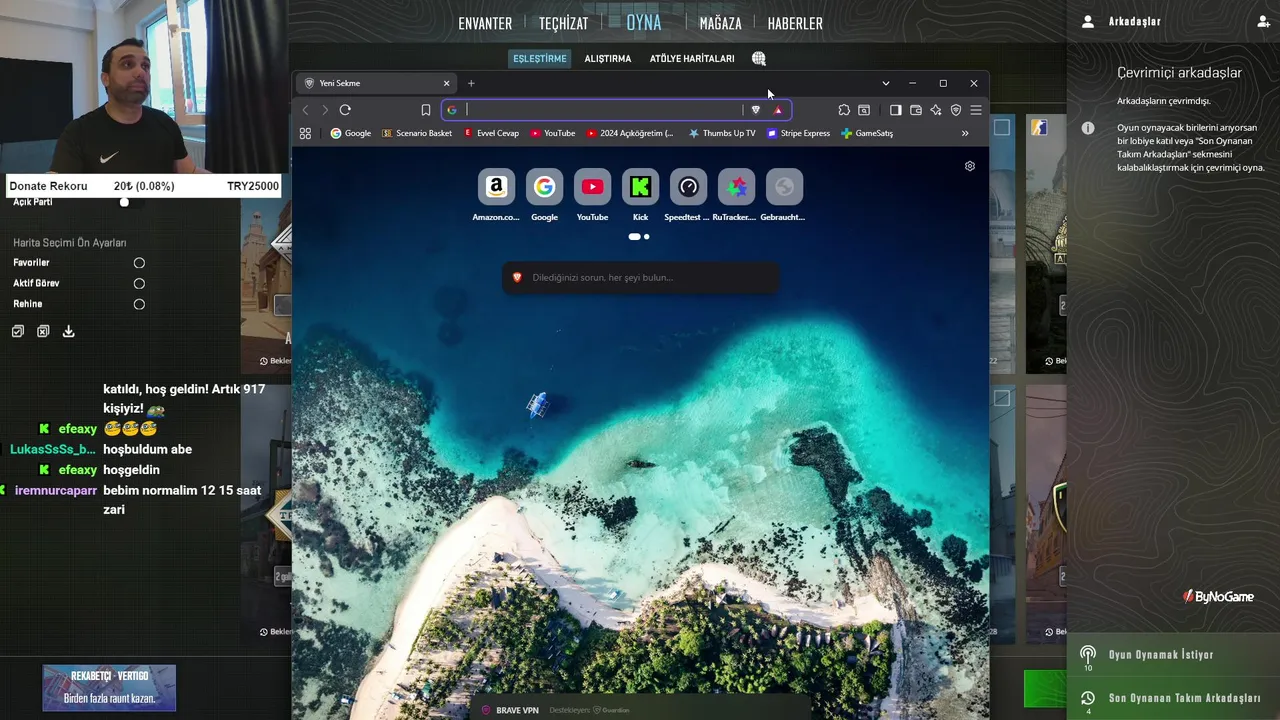This screenshot has width=1280, height=720.
Task: Select the Favoriler preset radio
Action: click(139, 263)
